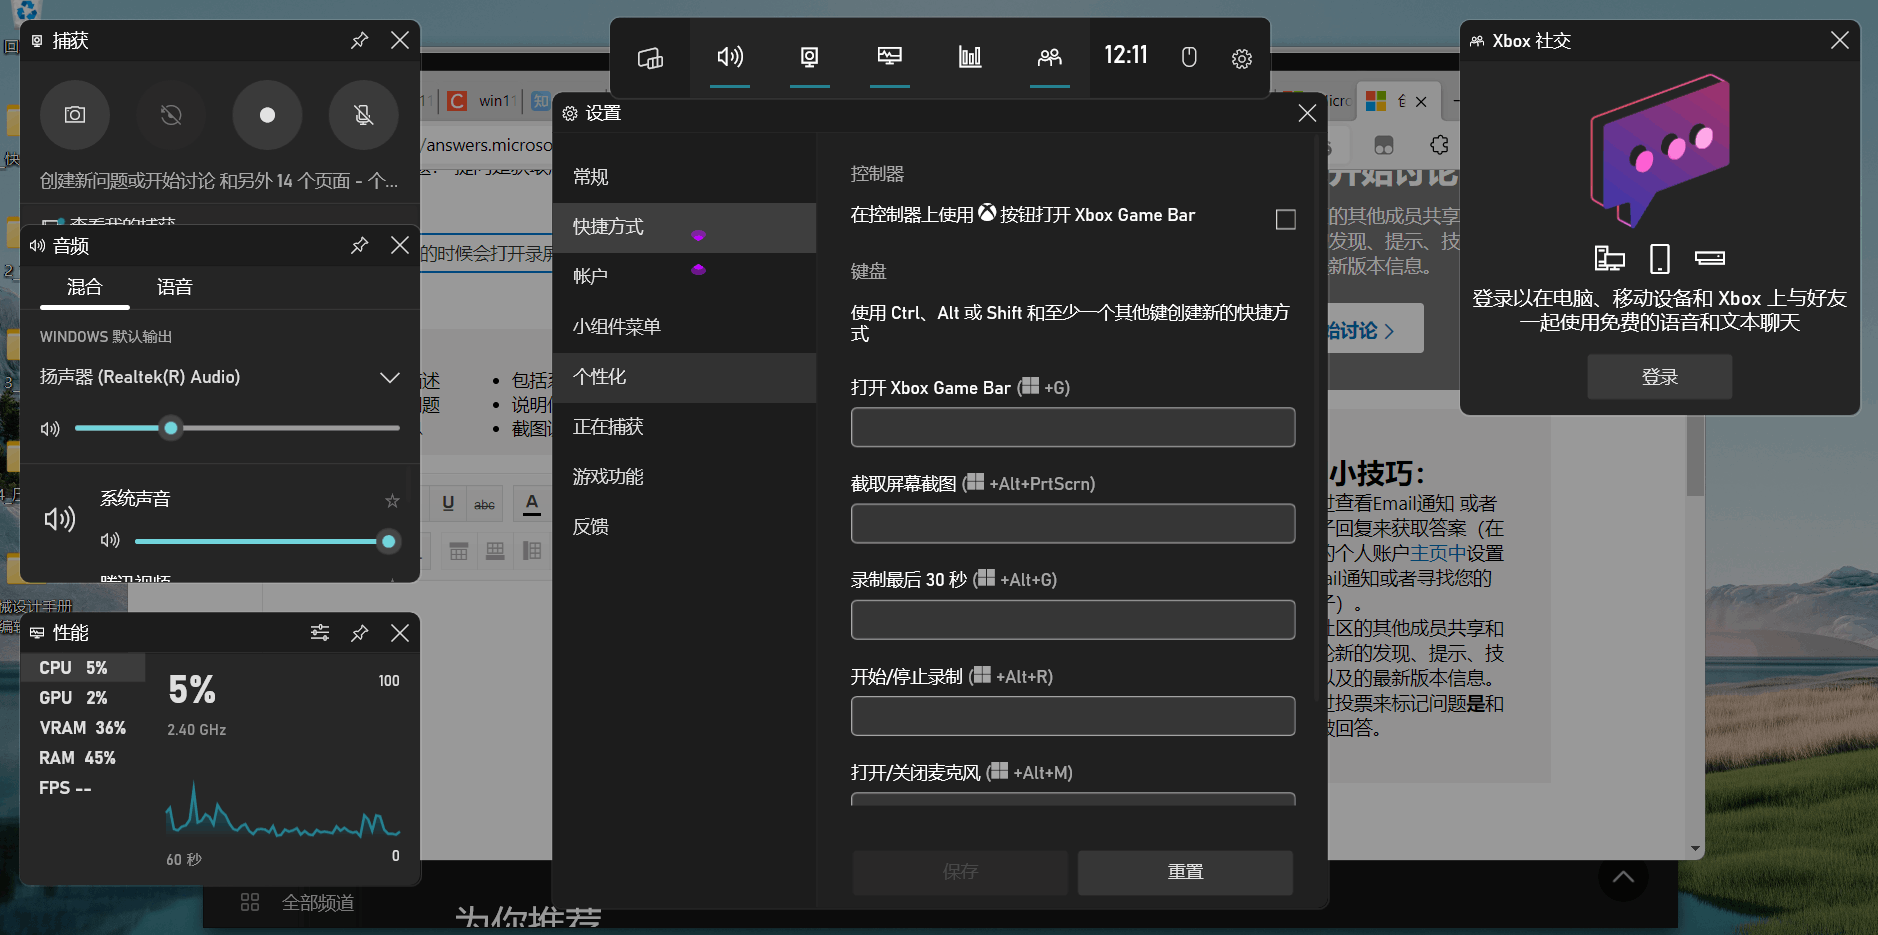Select the VRAM performance metric

point(83,728)
